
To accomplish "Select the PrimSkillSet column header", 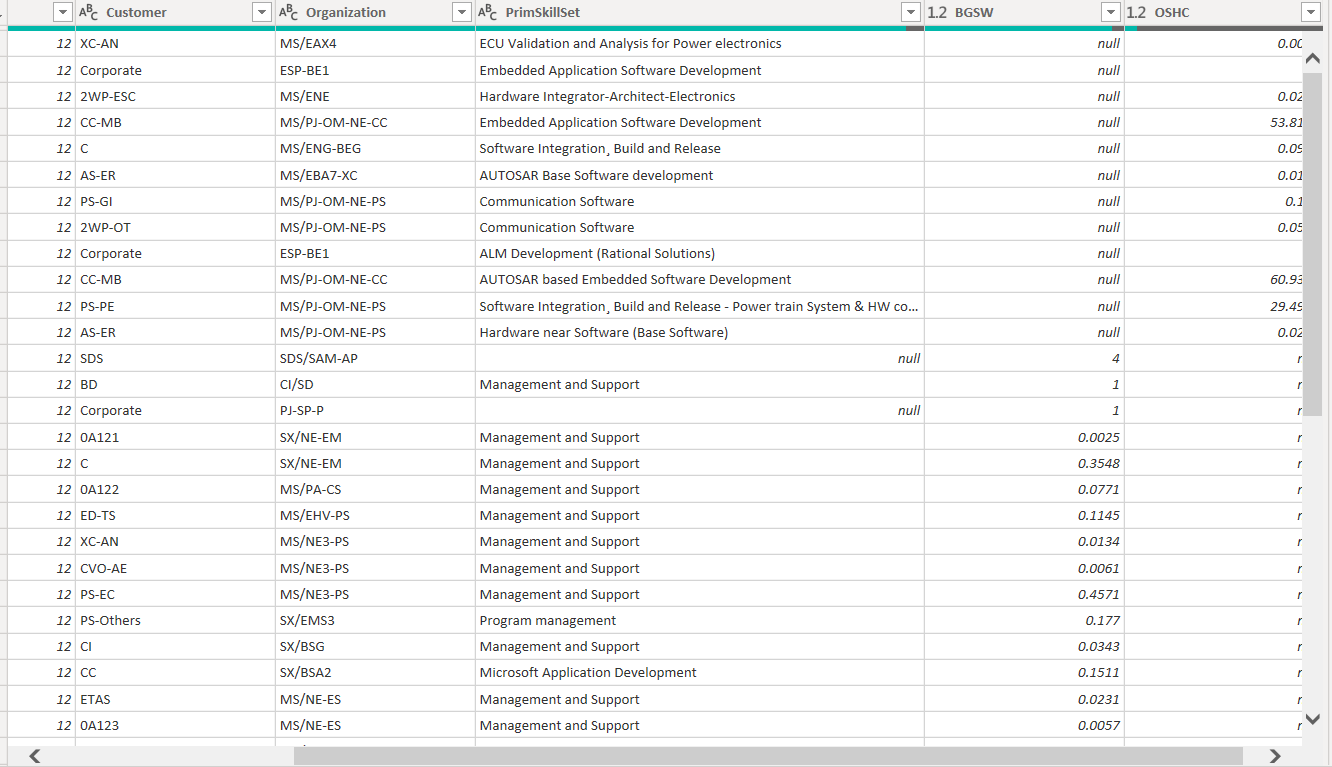I will 700,12.
